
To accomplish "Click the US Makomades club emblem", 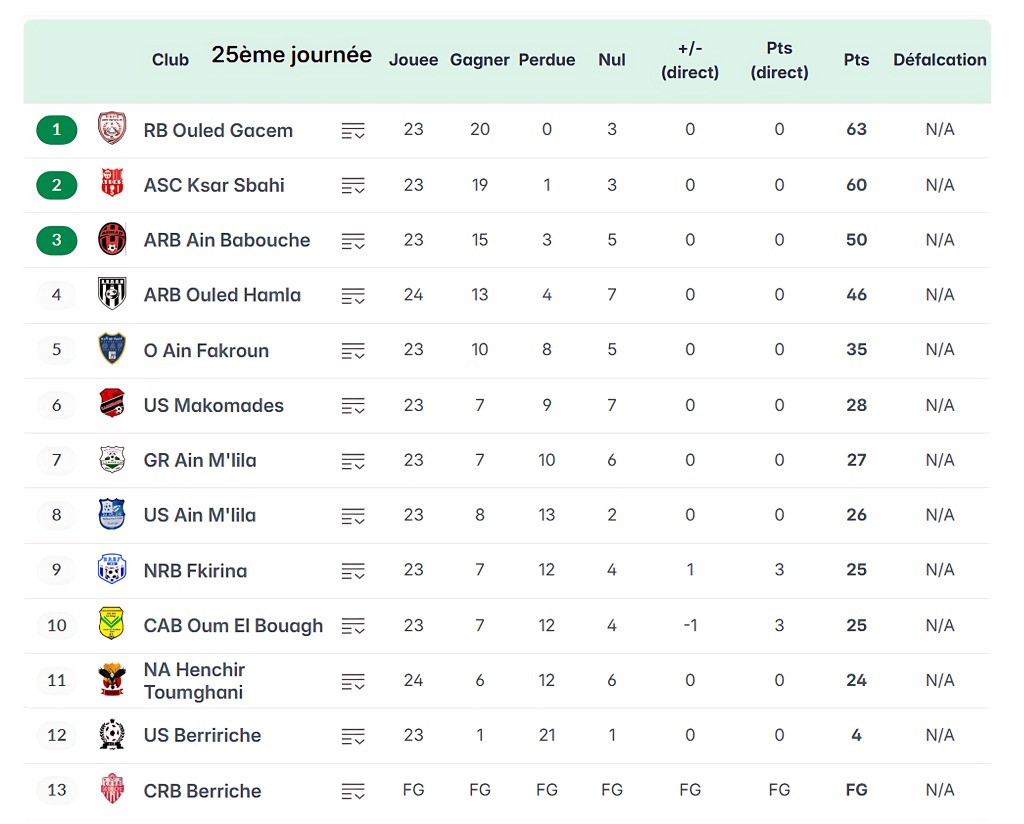I will (x=112, y=405).
